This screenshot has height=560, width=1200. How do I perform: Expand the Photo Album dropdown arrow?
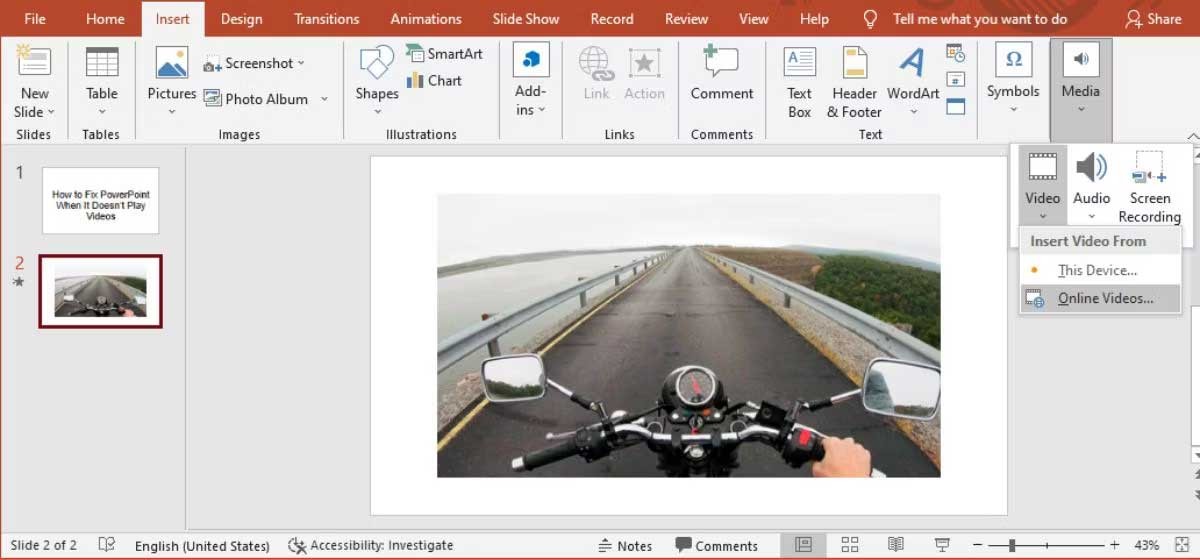324,99
